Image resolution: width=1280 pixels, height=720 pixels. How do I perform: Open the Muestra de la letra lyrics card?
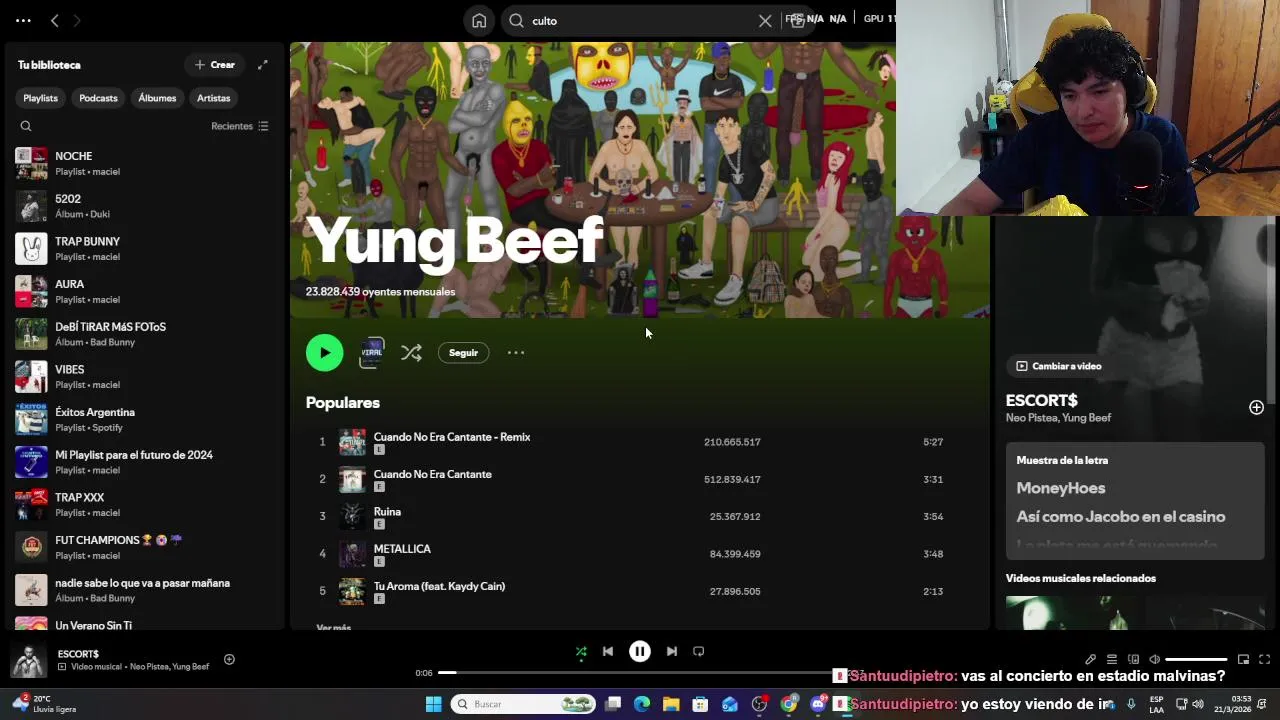1135,500
